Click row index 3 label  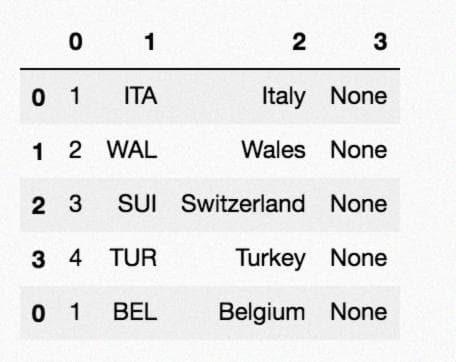pos(38,259)
